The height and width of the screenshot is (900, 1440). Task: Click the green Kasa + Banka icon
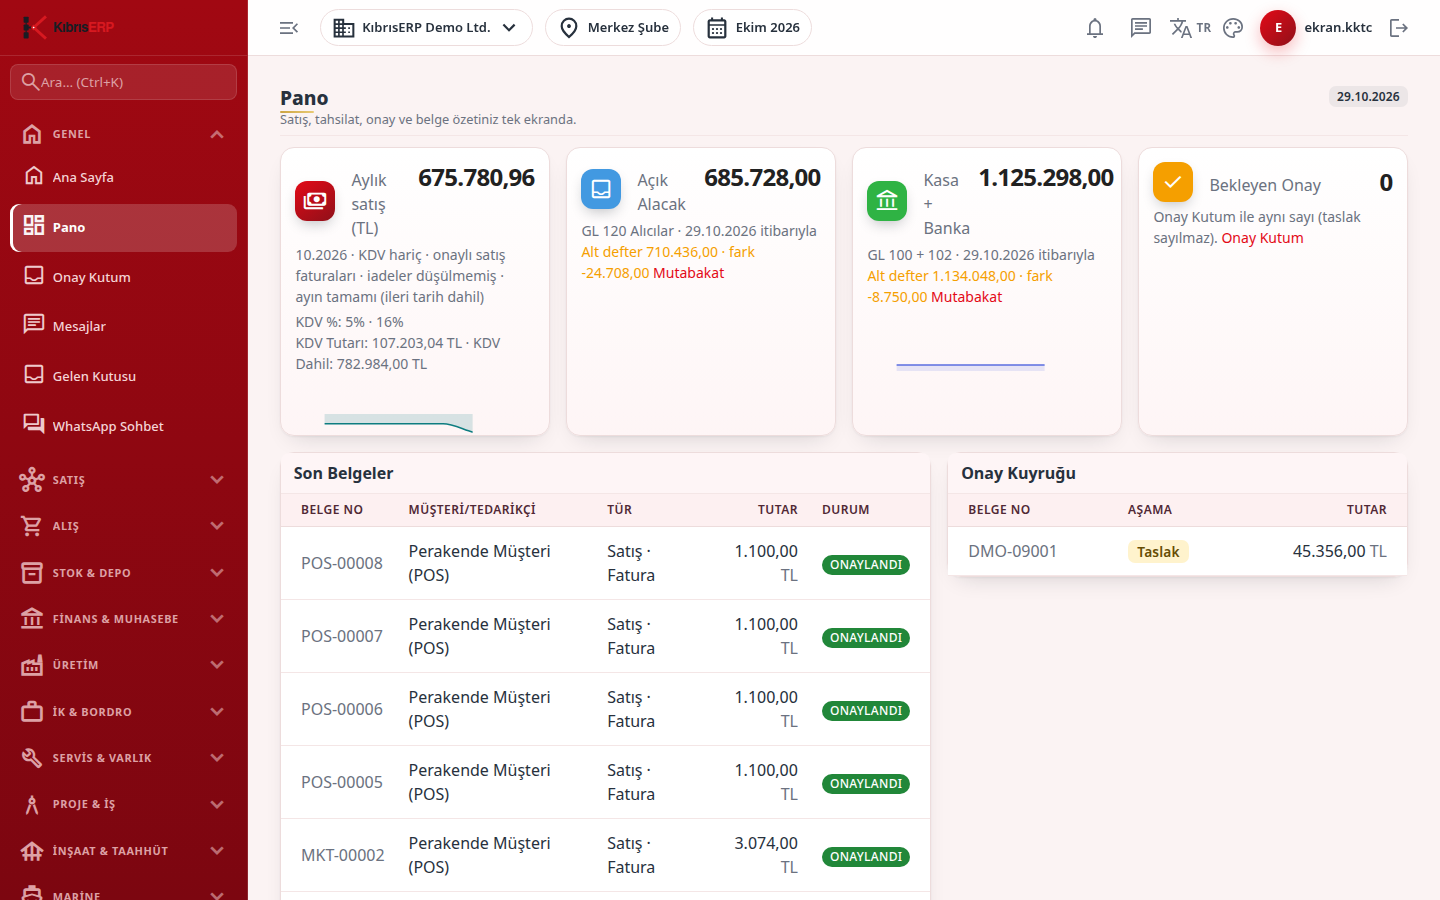(887, 200)
